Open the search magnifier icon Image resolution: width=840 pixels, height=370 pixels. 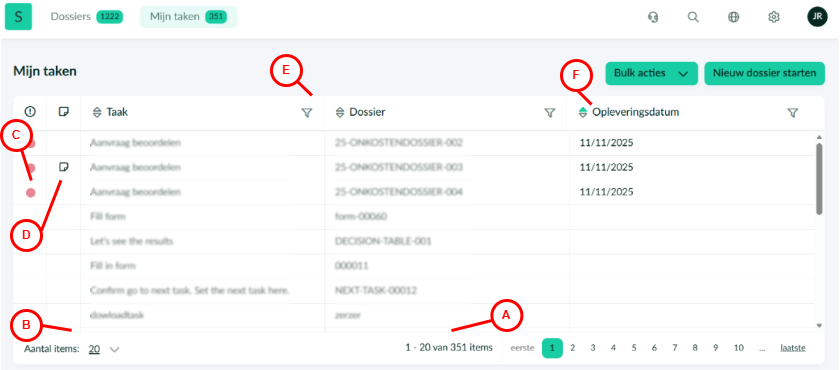click(693, 17)
